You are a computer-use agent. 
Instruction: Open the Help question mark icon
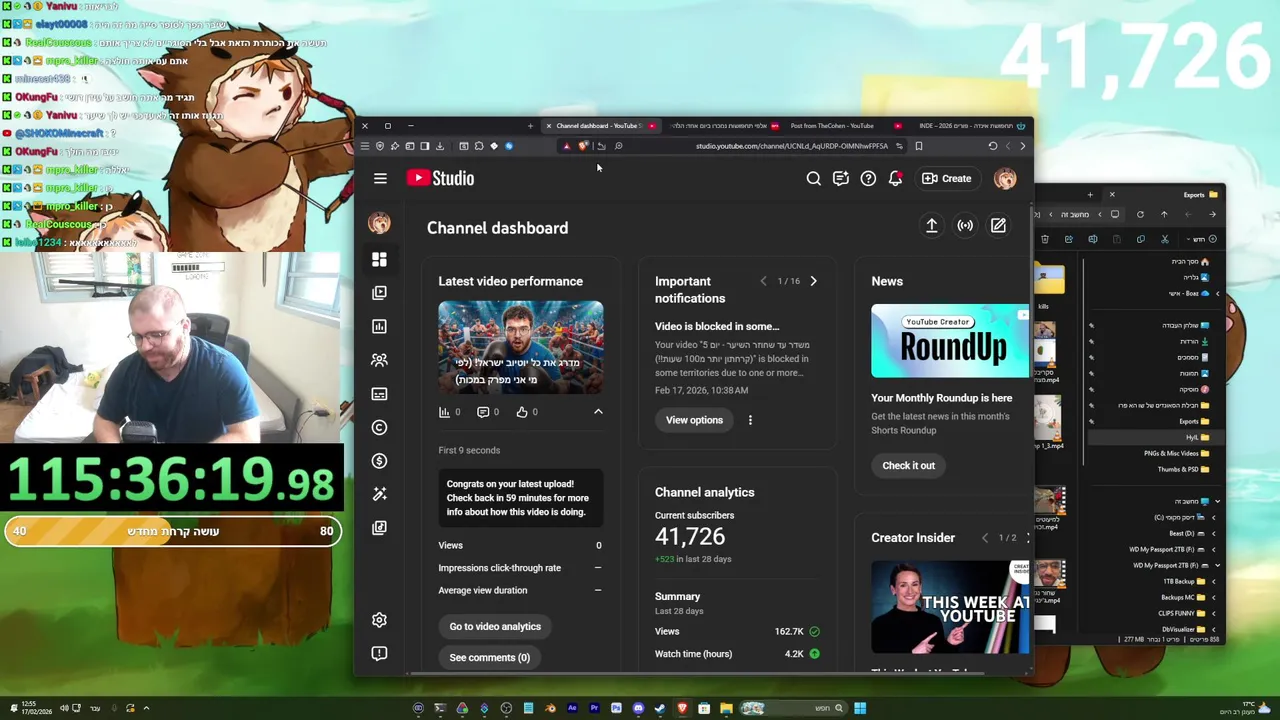868,179
